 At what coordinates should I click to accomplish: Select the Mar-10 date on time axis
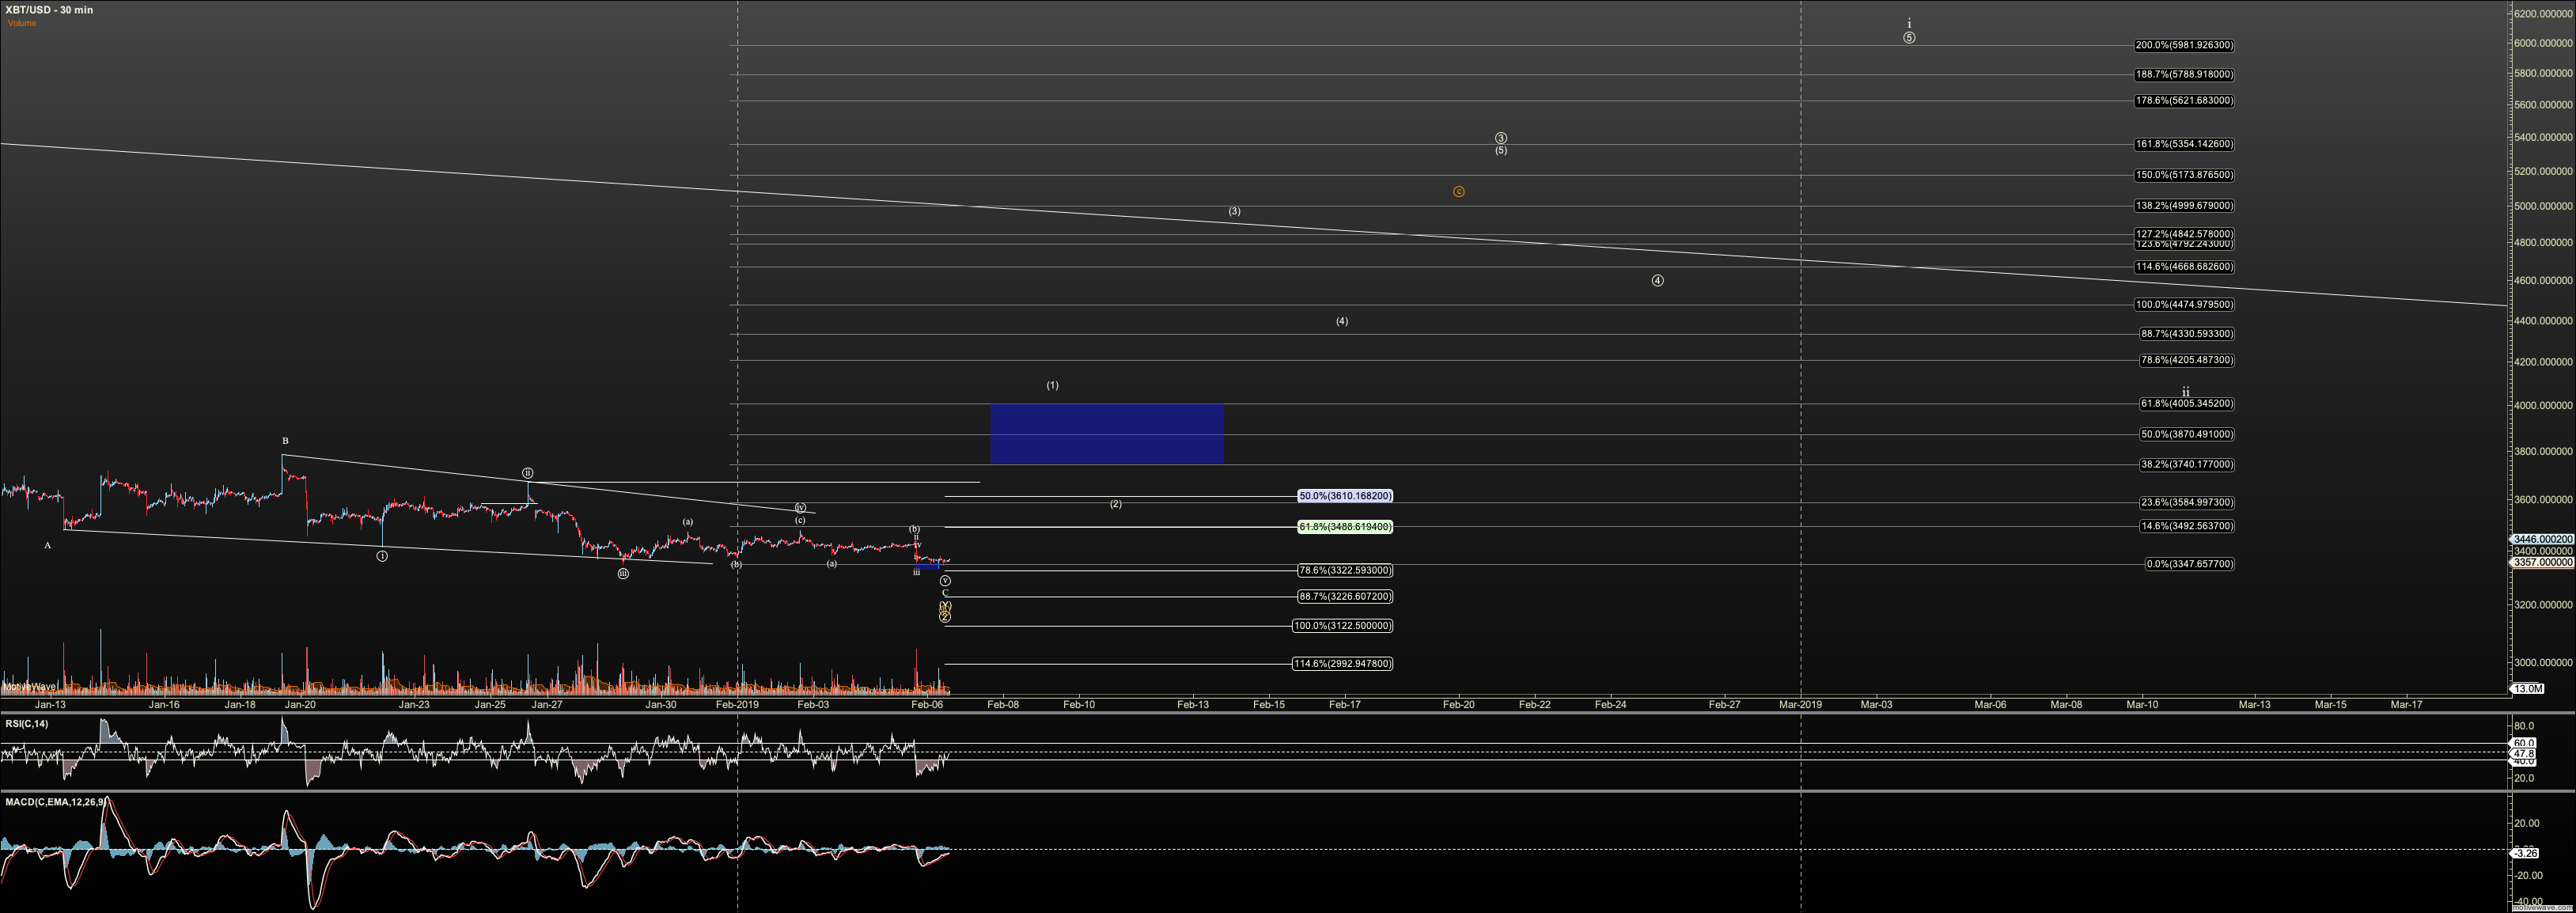coord(2142,705)
